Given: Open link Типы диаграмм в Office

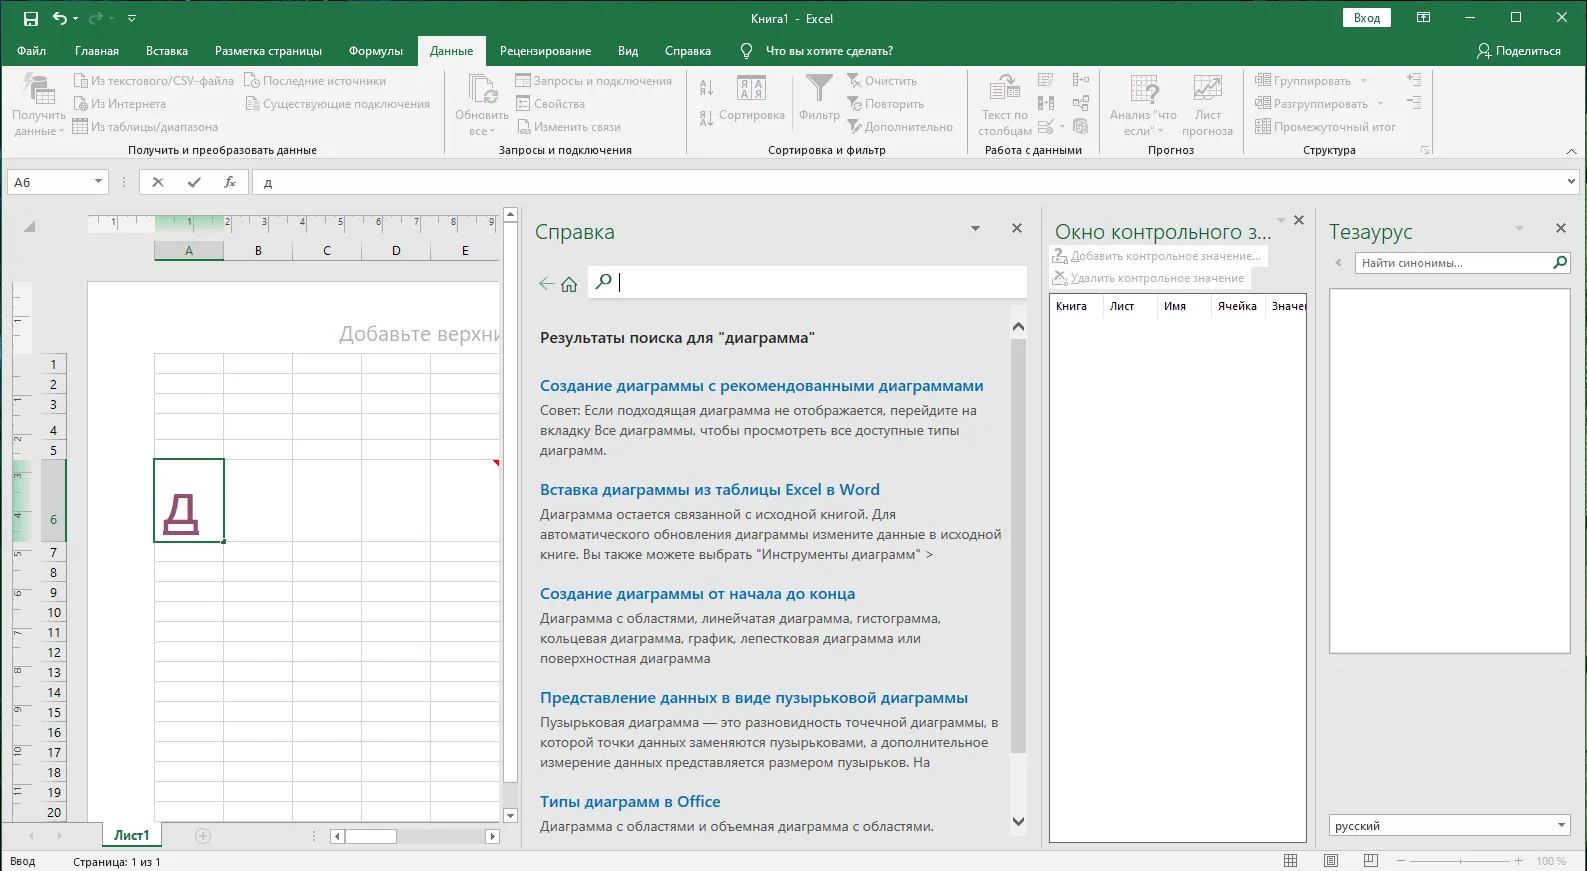Looking at the screenshot, I should [630, 802].
